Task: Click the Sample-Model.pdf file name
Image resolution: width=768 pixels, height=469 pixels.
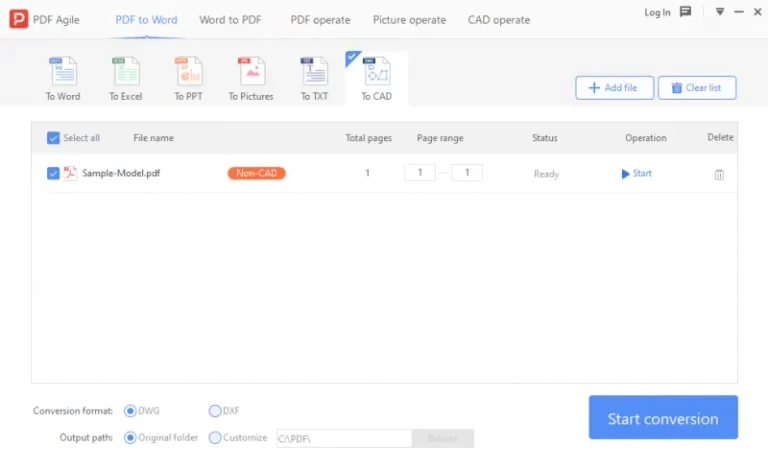Action: tap(121, 173)
